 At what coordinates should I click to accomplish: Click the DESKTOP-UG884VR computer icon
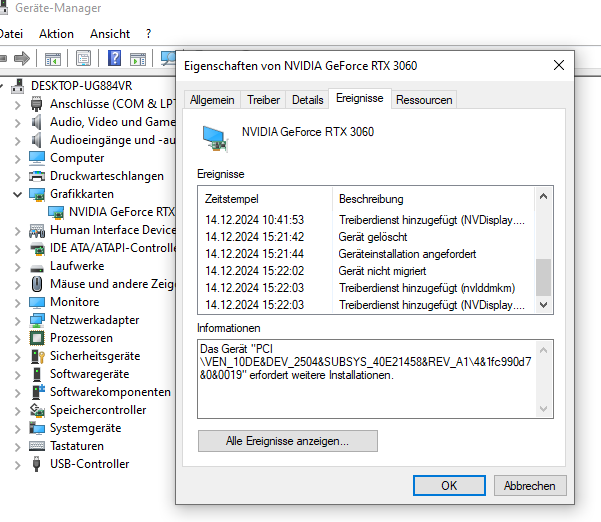(18, 86)
